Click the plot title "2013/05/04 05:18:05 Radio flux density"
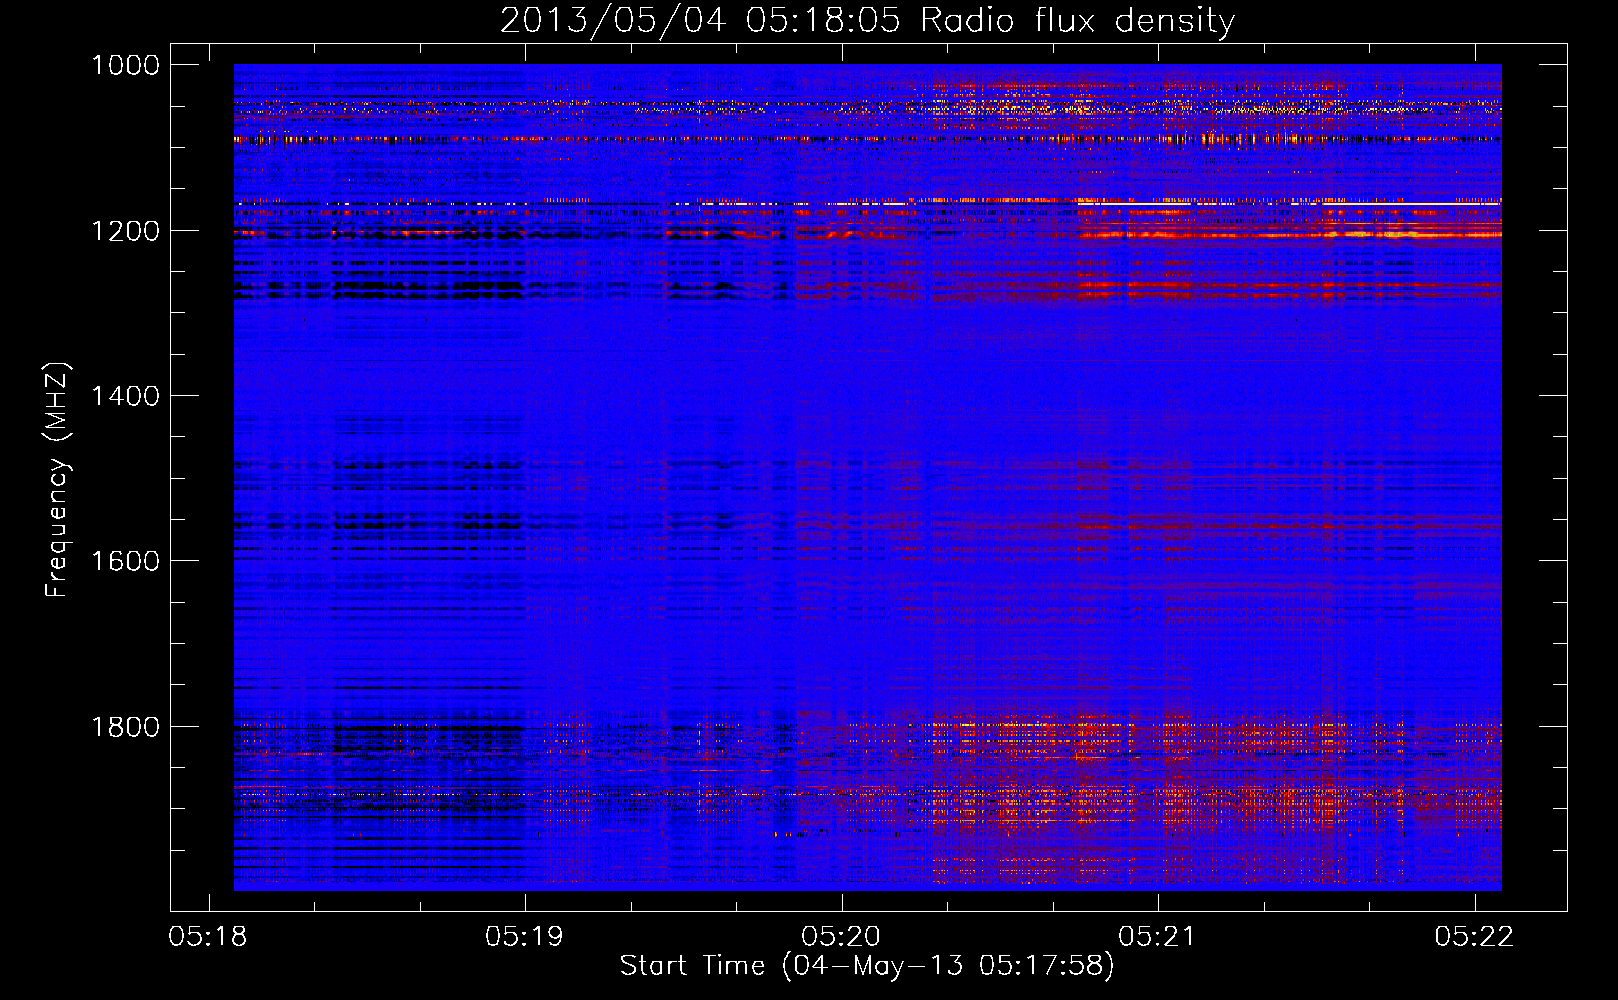Screen dimensions: 1618x1000 click(867, 21)
